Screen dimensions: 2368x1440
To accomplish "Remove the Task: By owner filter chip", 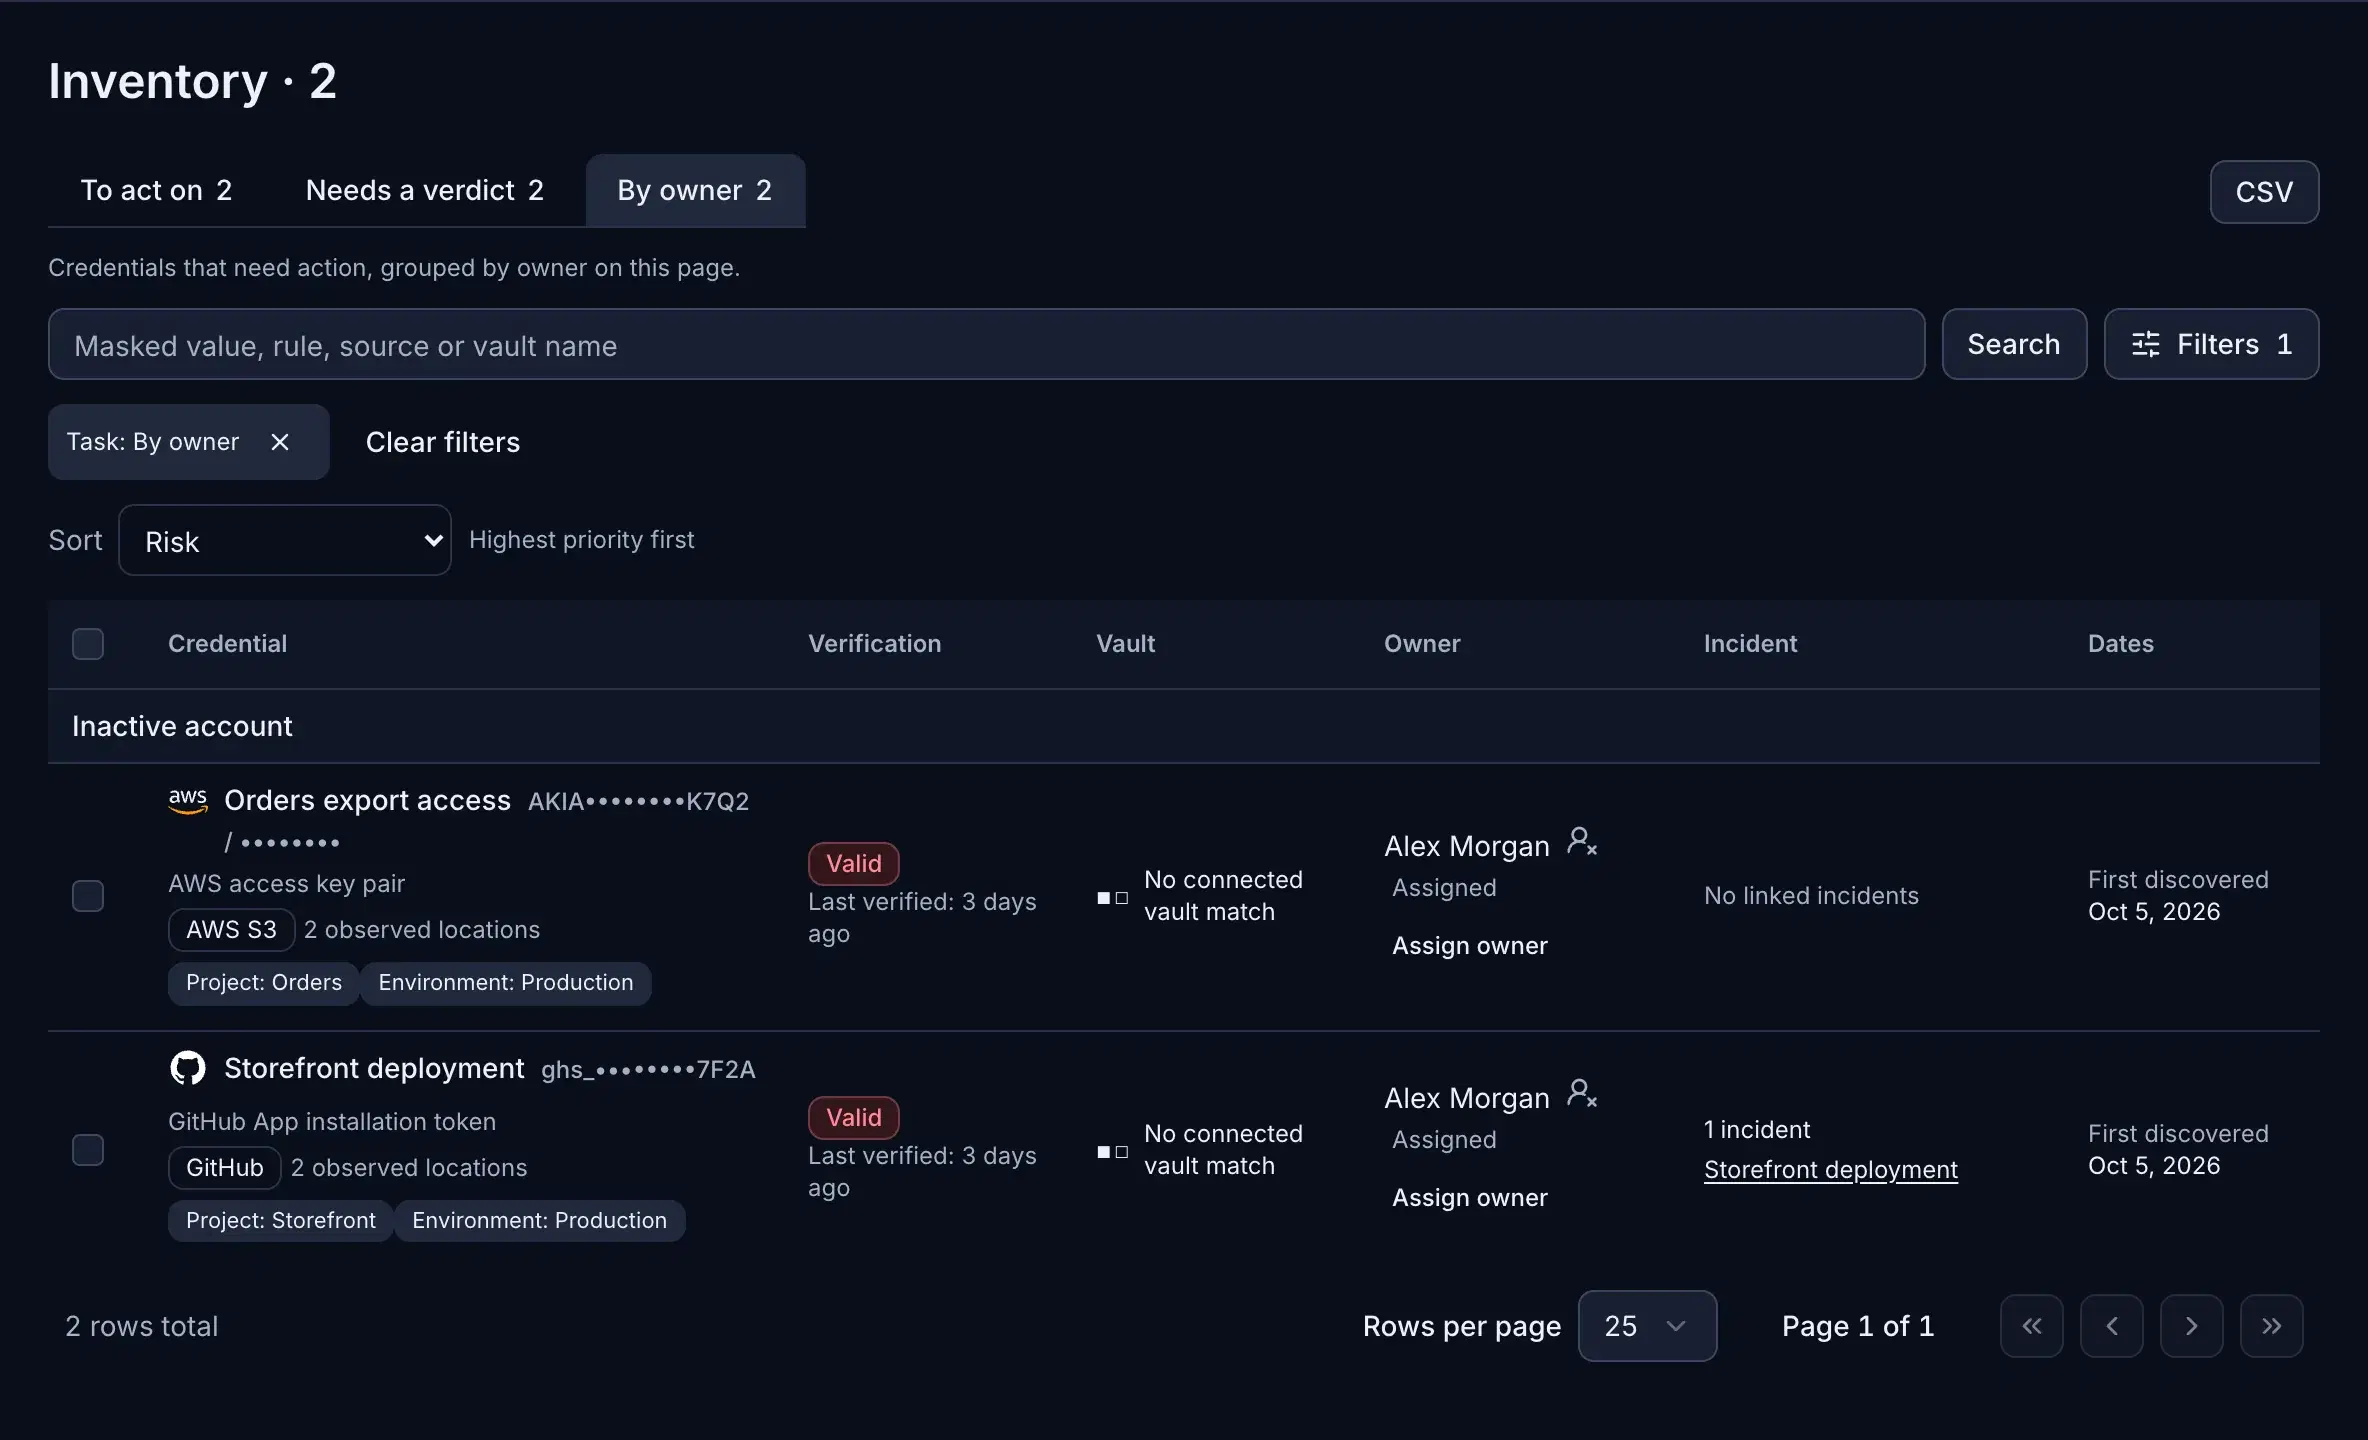I will pos(280,442).
